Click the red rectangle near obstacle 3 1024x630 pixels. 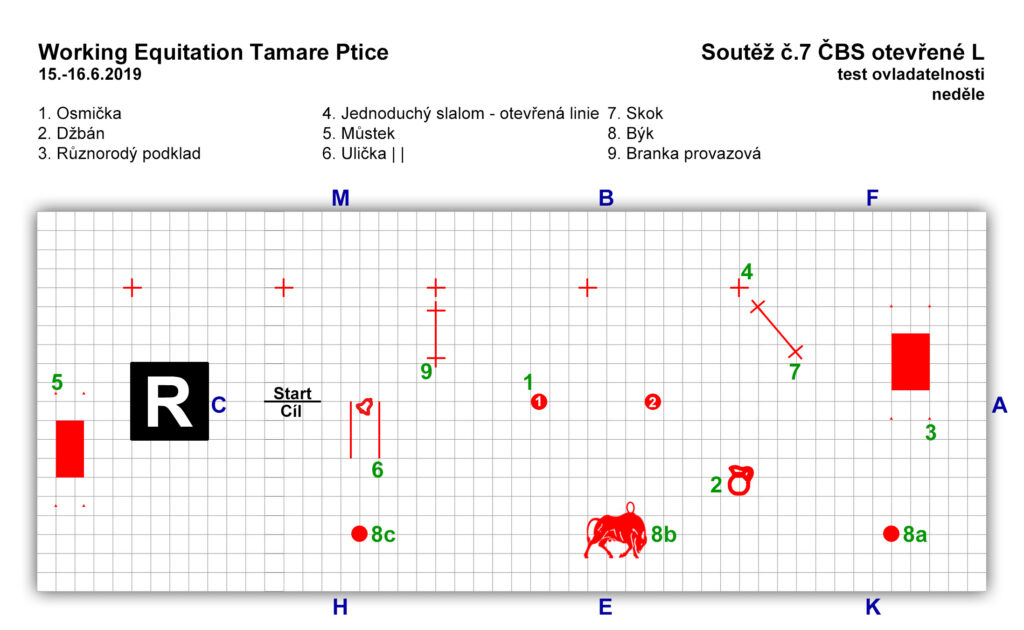pos(910,362)
